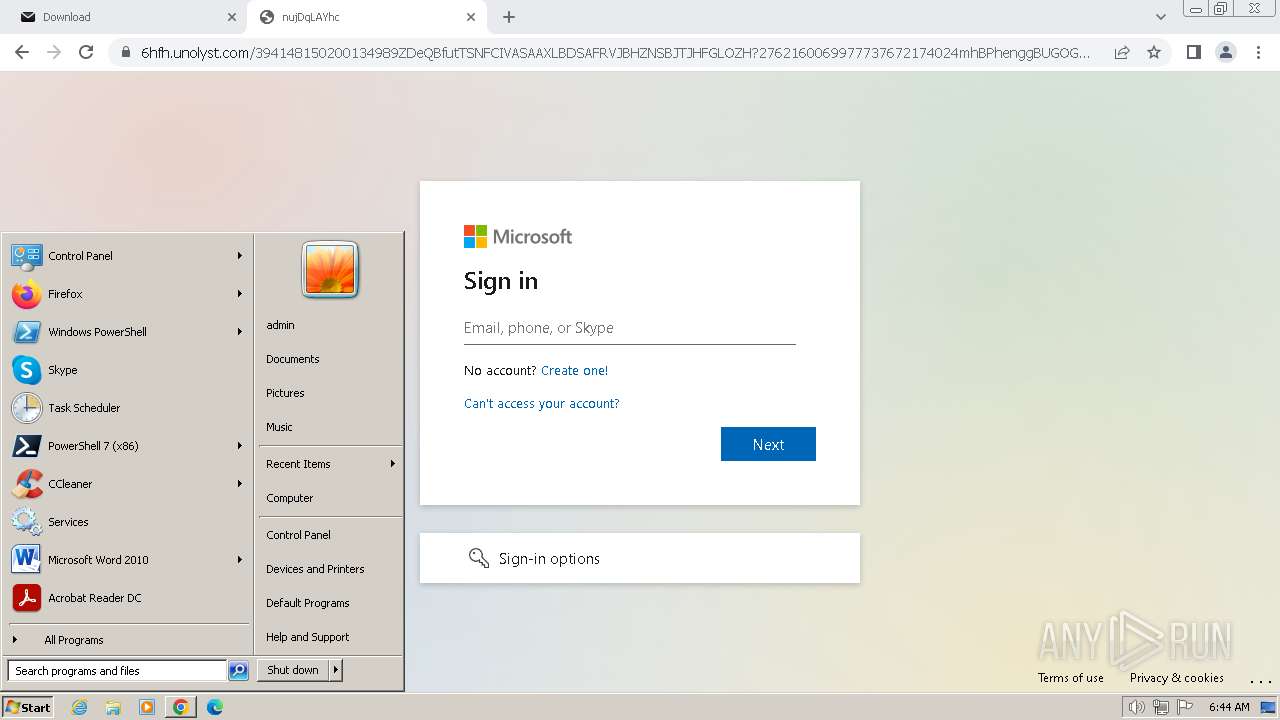Focus the Email, phone, or Skype field
This screenshot has height=720, width=1280.
coord(630,328)
